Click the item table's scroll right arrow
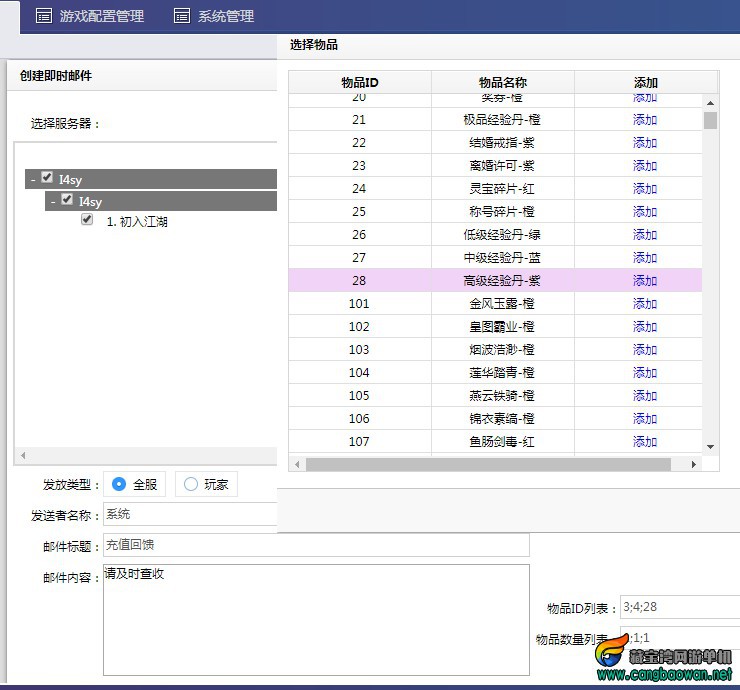740x690 pixels. [x=693, y=464]
